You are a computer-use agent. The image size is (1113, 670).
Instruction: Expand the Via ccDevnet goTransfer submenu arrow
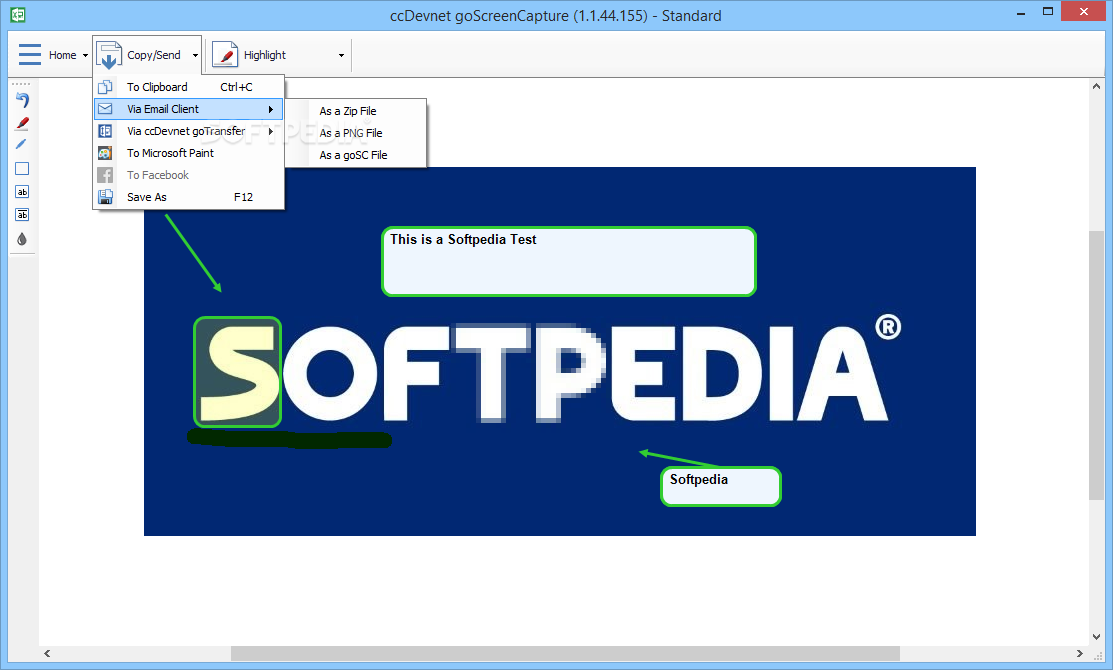click(271, 131)
